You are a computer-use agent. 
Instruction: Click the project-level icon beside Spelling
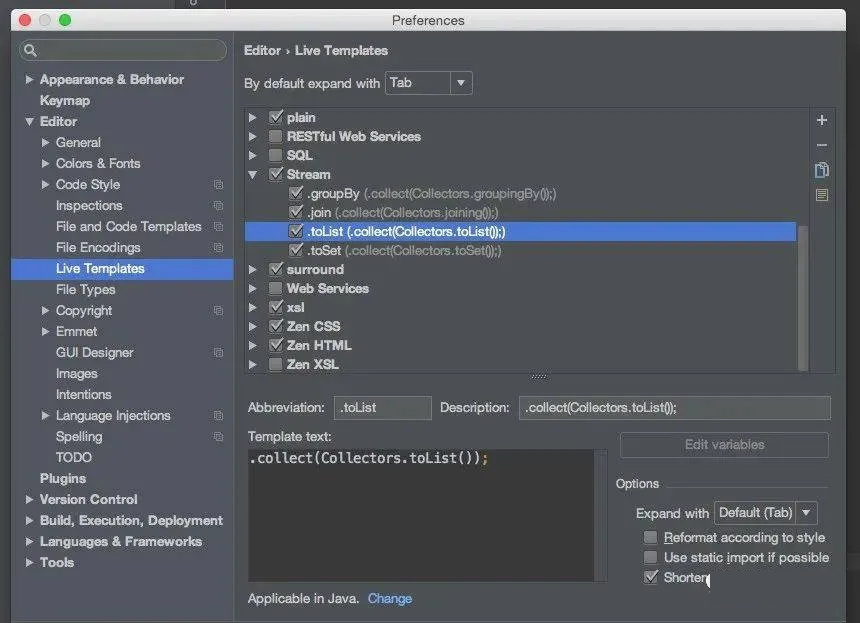pyautogui.click(x=218, y=437)
